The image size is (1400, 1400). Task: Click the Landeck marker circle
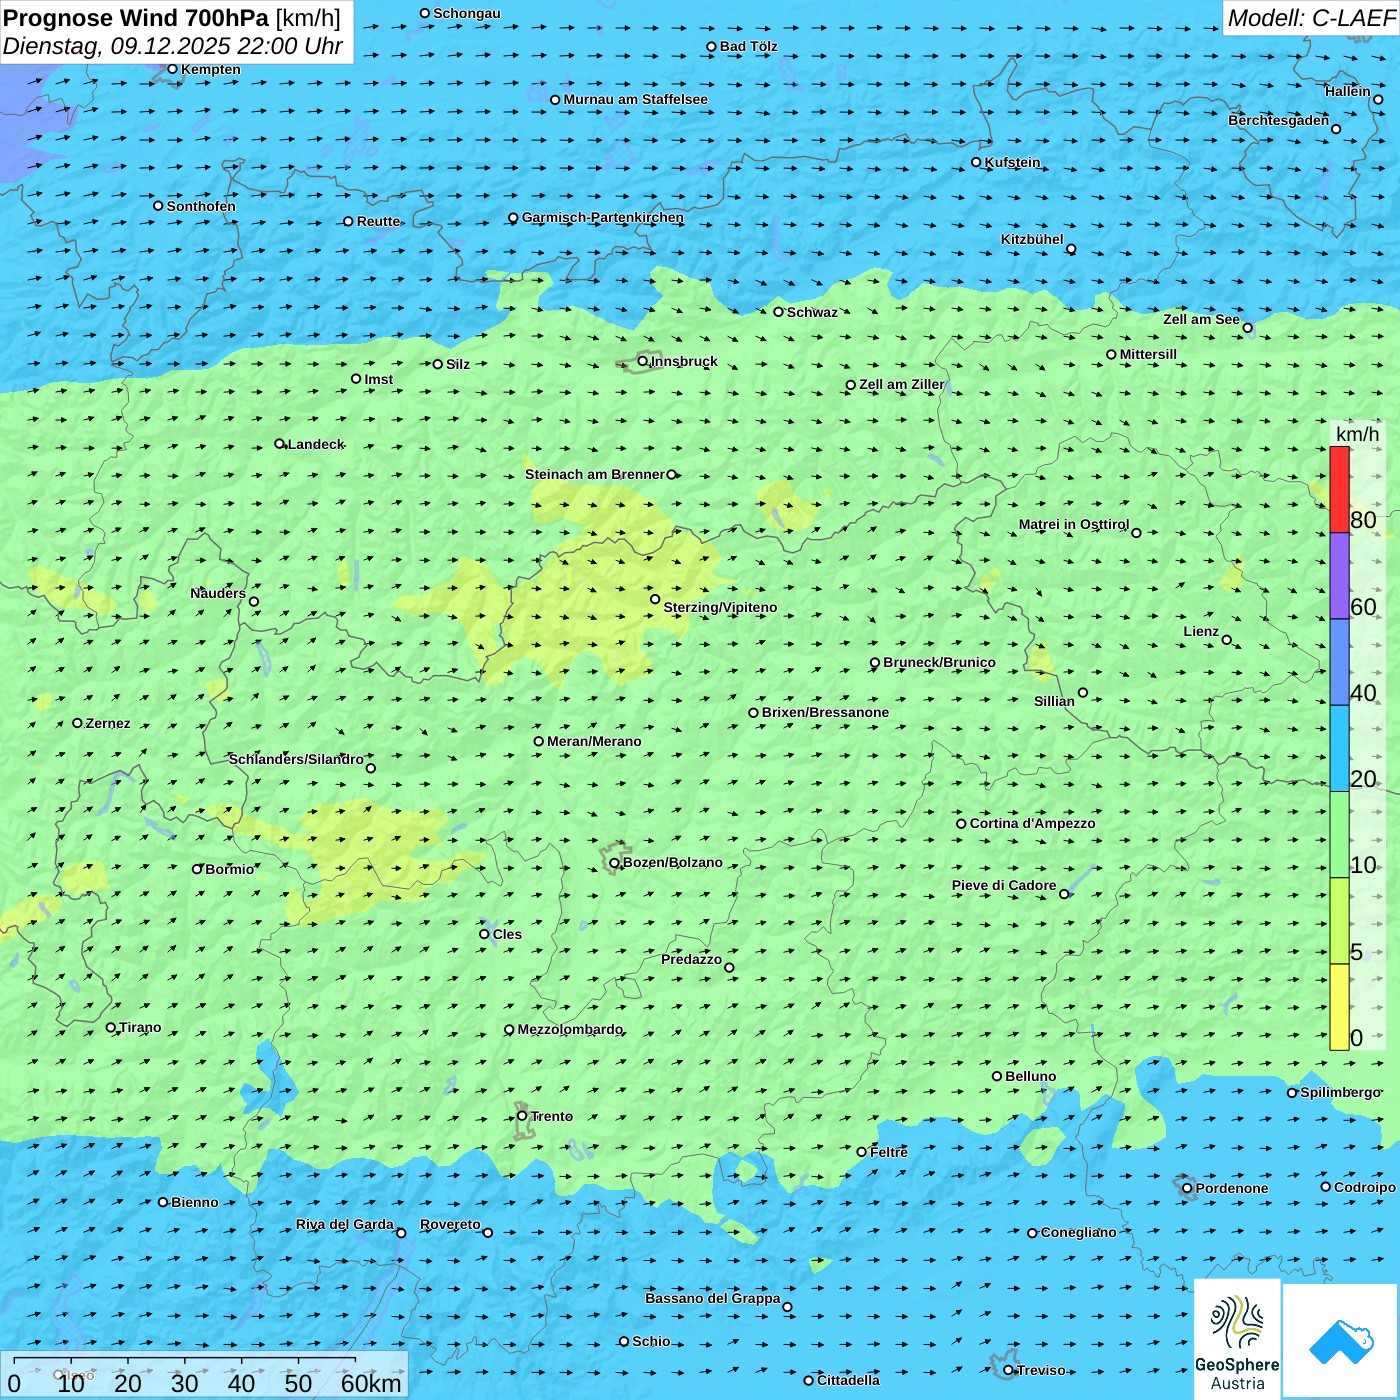[x=280, y=444]
